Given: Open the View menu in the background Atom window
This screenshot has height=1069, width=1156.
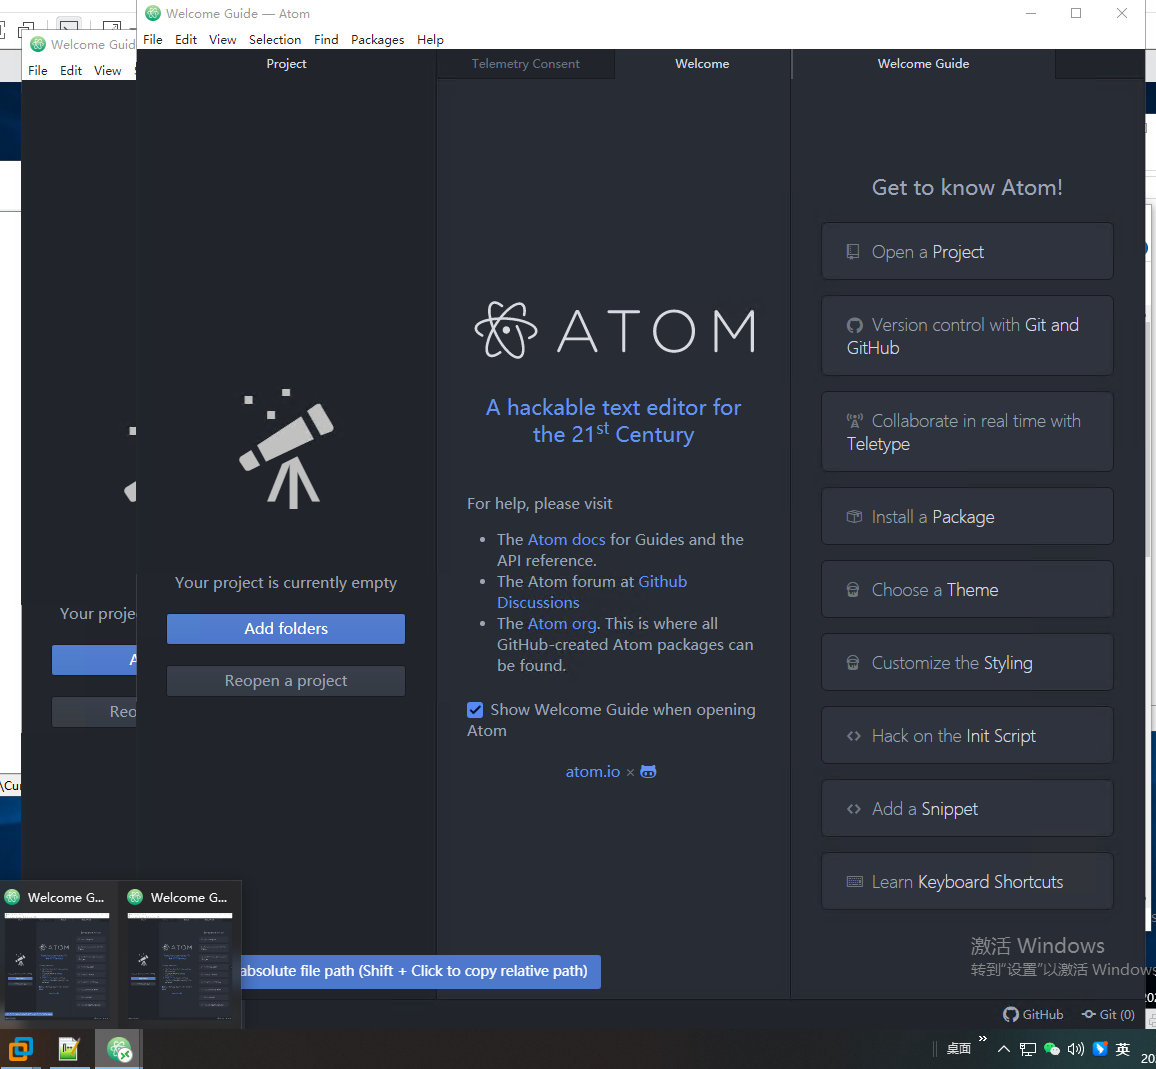Looking at the screenshot, I should (108, 71).
